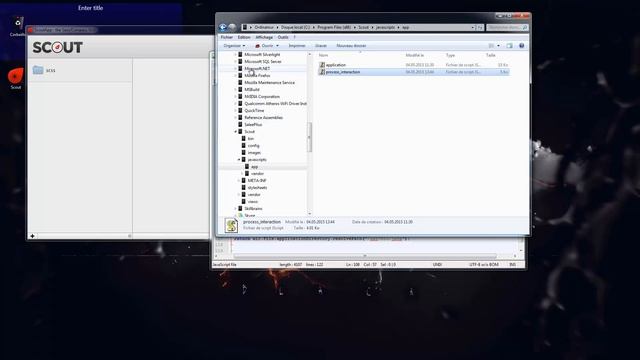
Task: Expand the Microsoft Silverlight tree node
Action: point(236,54)
